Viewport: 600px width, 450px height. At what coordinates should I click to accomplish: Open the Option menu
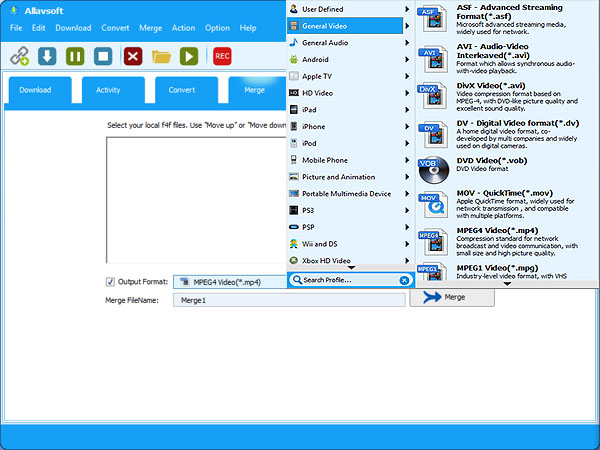[217, 28]
